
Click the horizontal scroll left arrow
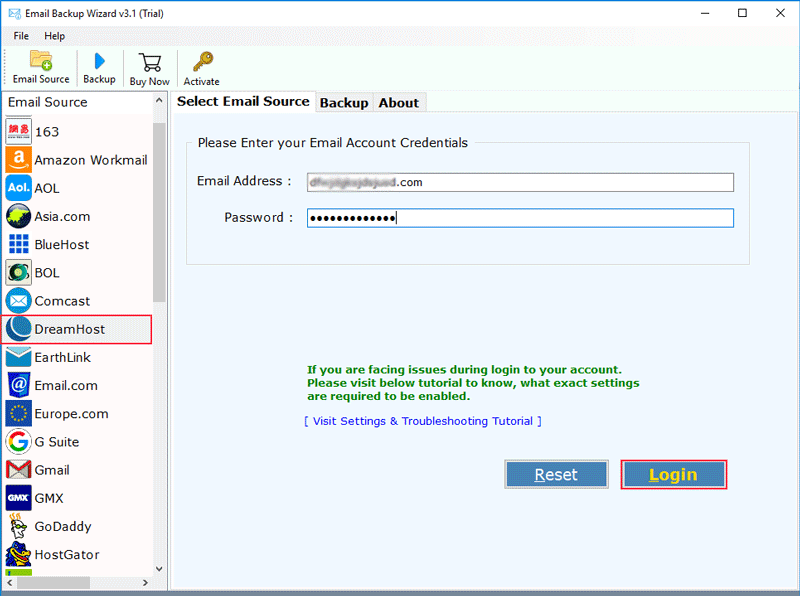tap(10, 582)
